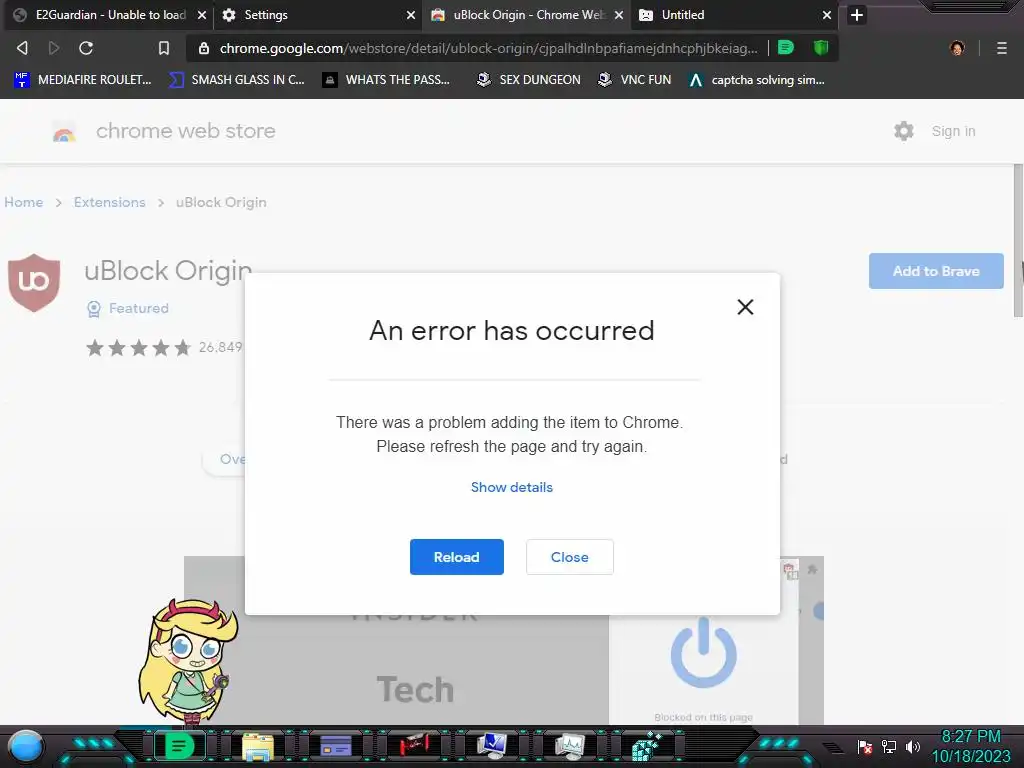1024x768 pixels.
Task: Open the Brave Shields icon
Action: click(x=821, y=48)
